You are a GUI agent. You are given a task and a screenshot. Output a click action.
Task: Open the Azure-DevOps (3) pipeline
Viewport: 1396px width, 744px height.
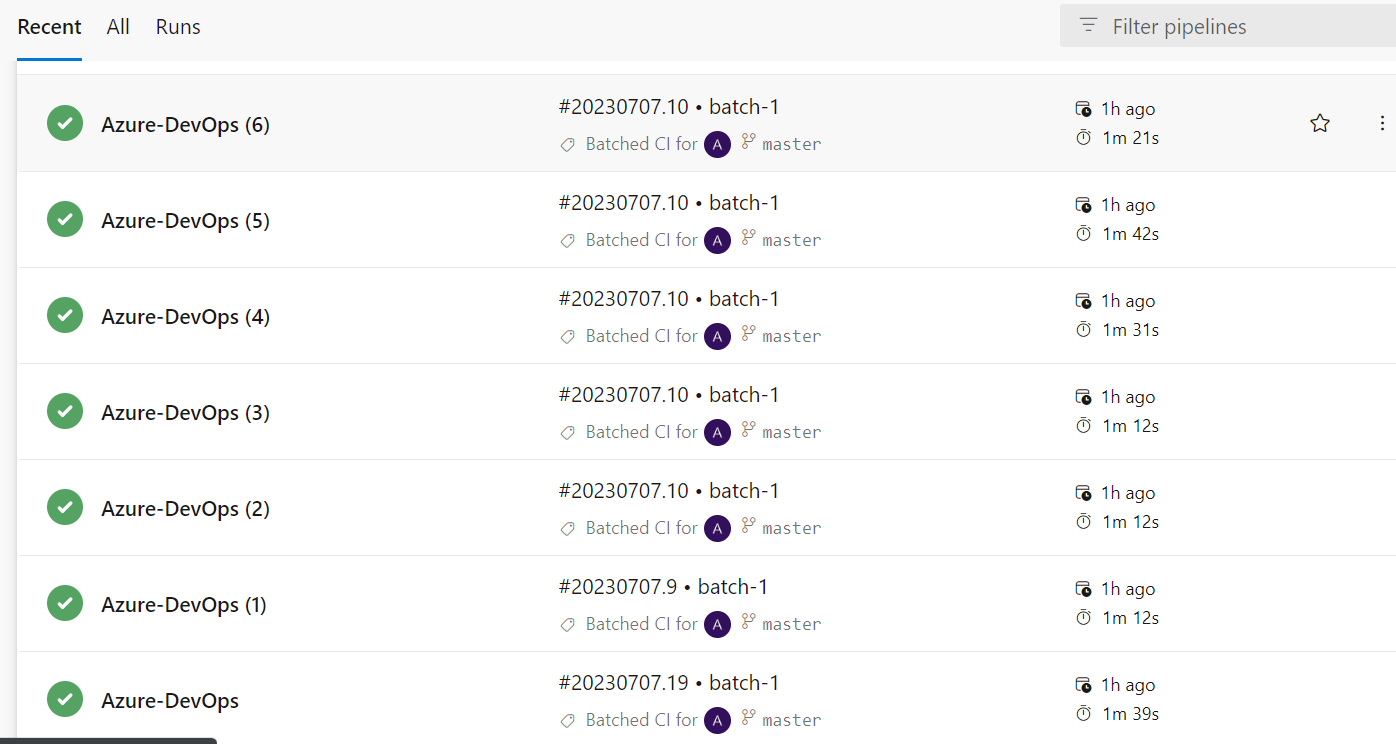(x=184, y=412)
